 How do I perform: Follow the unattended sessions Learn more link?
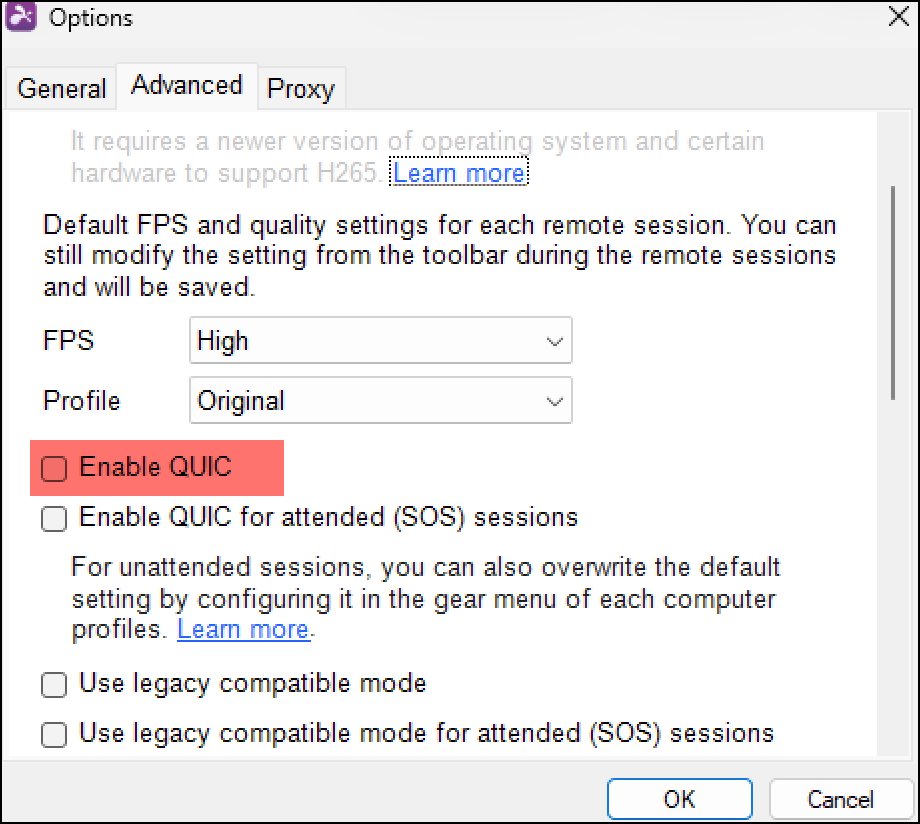243,630
